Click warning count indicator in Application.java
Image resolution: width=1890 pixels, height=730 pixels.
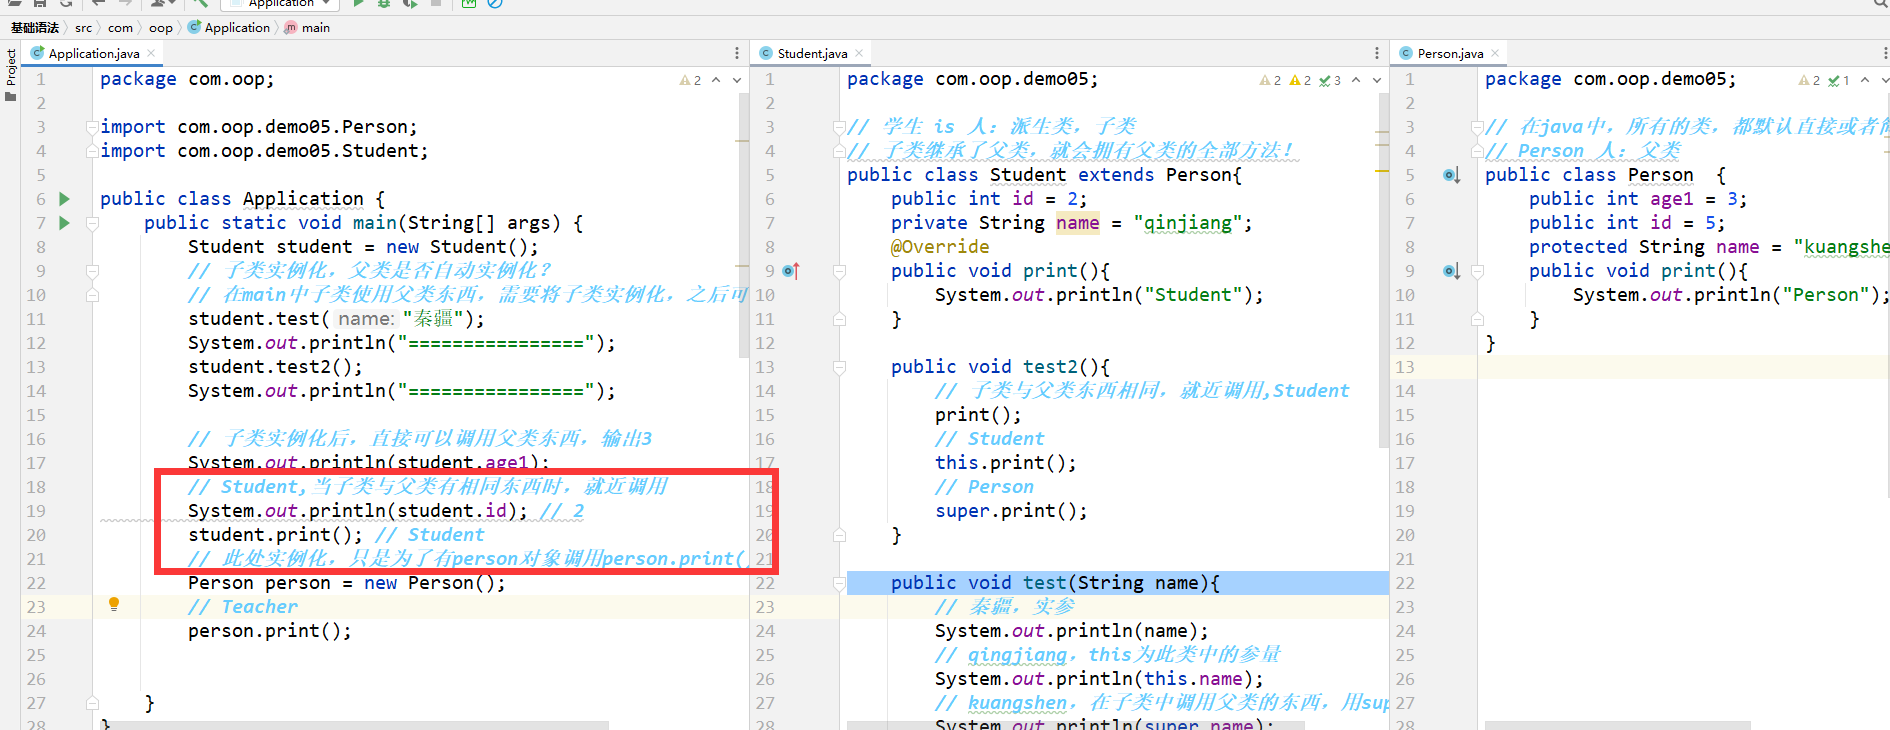690,80
